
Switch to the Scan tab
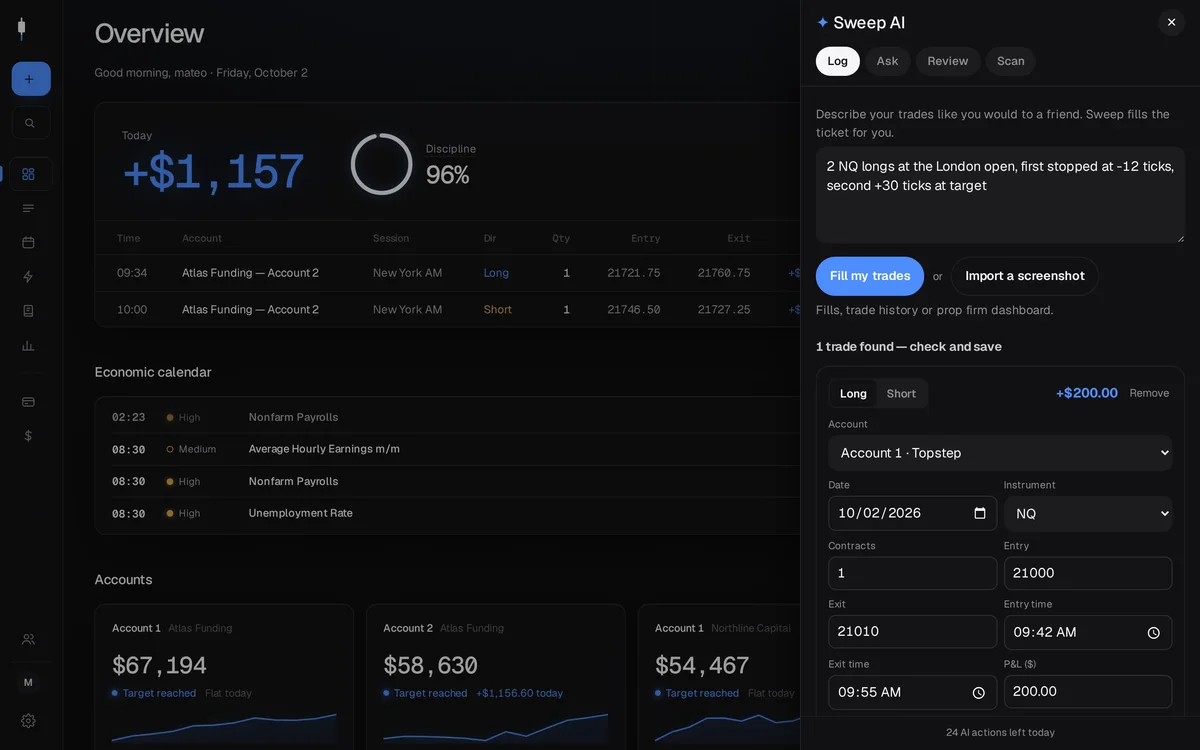click(x=1011, y=61)
